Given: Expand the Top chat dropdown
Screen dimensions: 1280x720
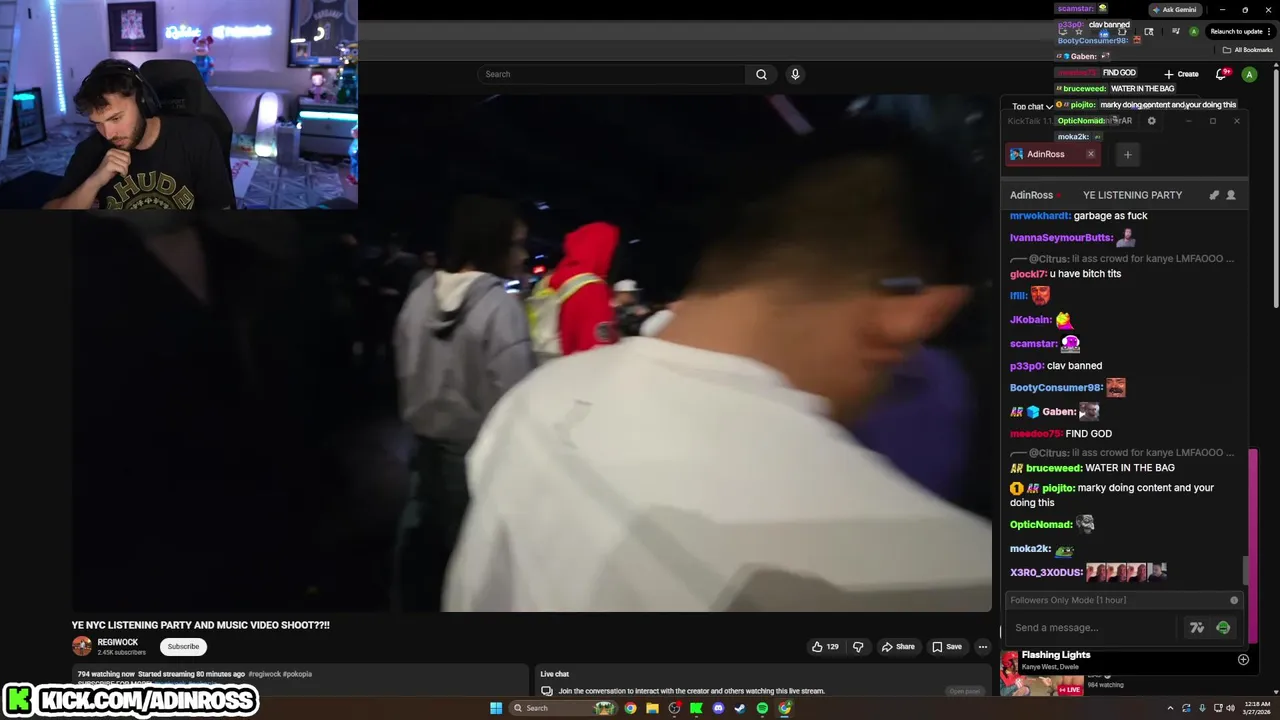Looking at the screenshot, I should click(1032, 106).
